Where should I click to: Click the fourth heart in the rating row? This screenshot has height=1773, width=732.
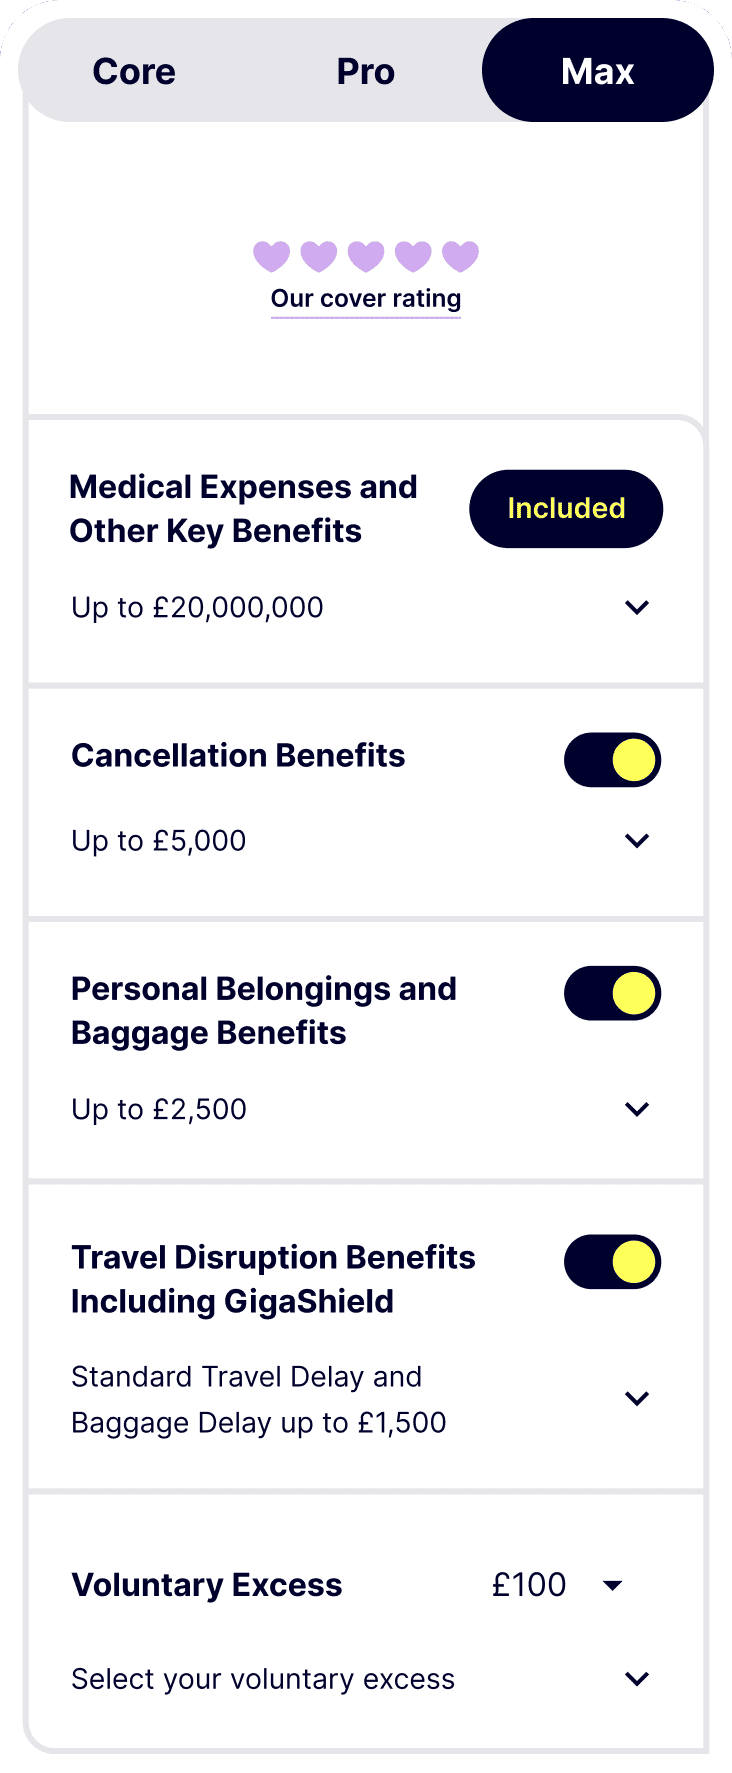coord(413,256)
